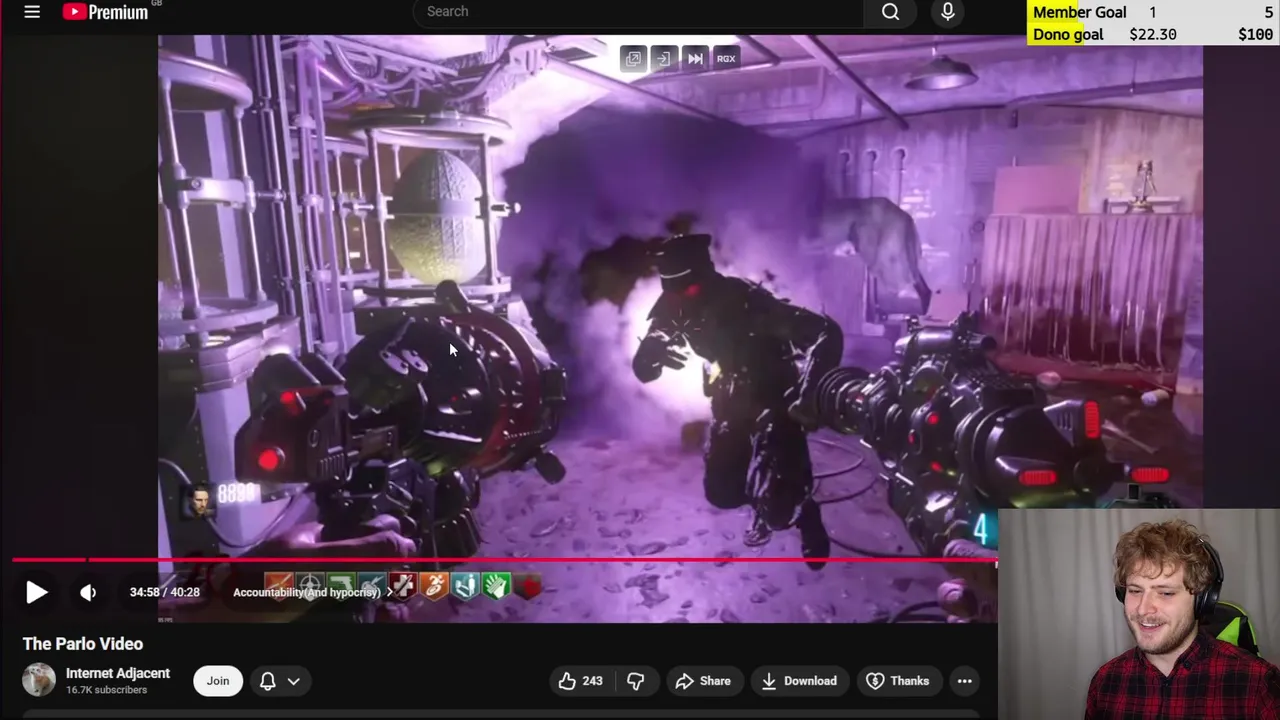1280x720 pixels.
Task: Visit the Internet Adjacent channel name
Action: [118, 673]
